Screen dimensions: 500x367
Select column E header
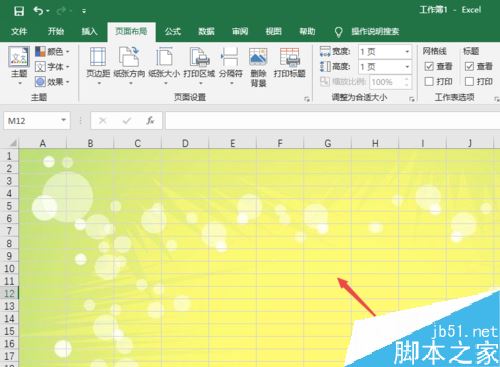[x=233, y=143]
